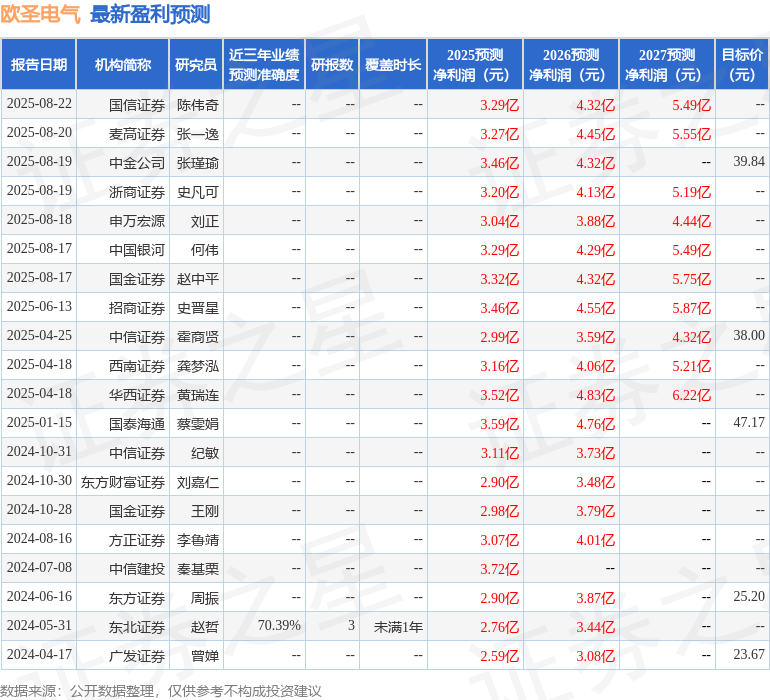Select the date 2025-06-13

pyautogui.click(x=39, y=307)
